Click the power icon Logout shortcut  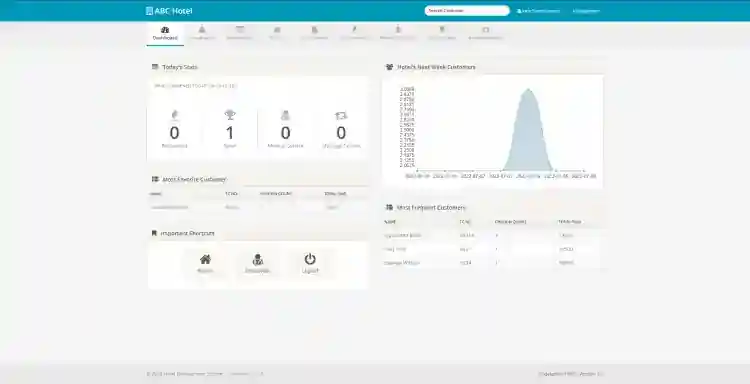(x=310, y=263)
